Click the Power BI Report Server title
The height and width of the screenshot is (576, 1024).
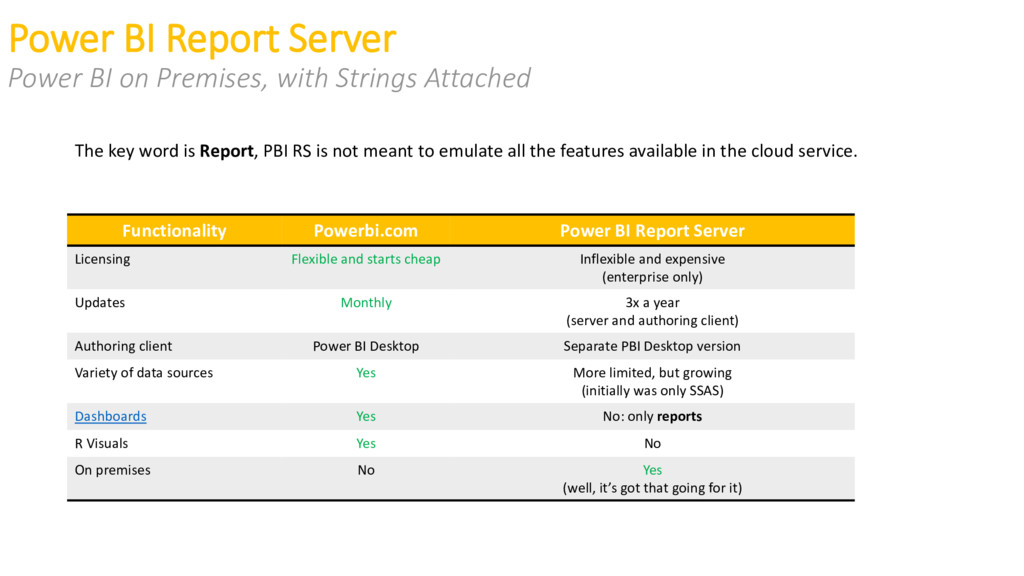[202, 39]
